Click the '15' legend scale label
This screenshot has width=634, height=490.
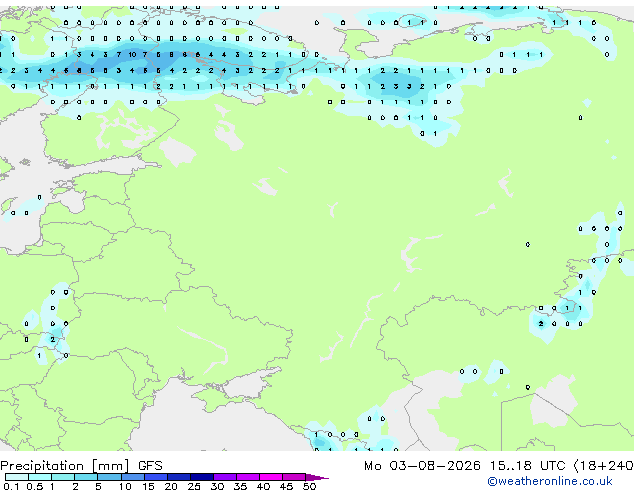[x=148, y=486]
